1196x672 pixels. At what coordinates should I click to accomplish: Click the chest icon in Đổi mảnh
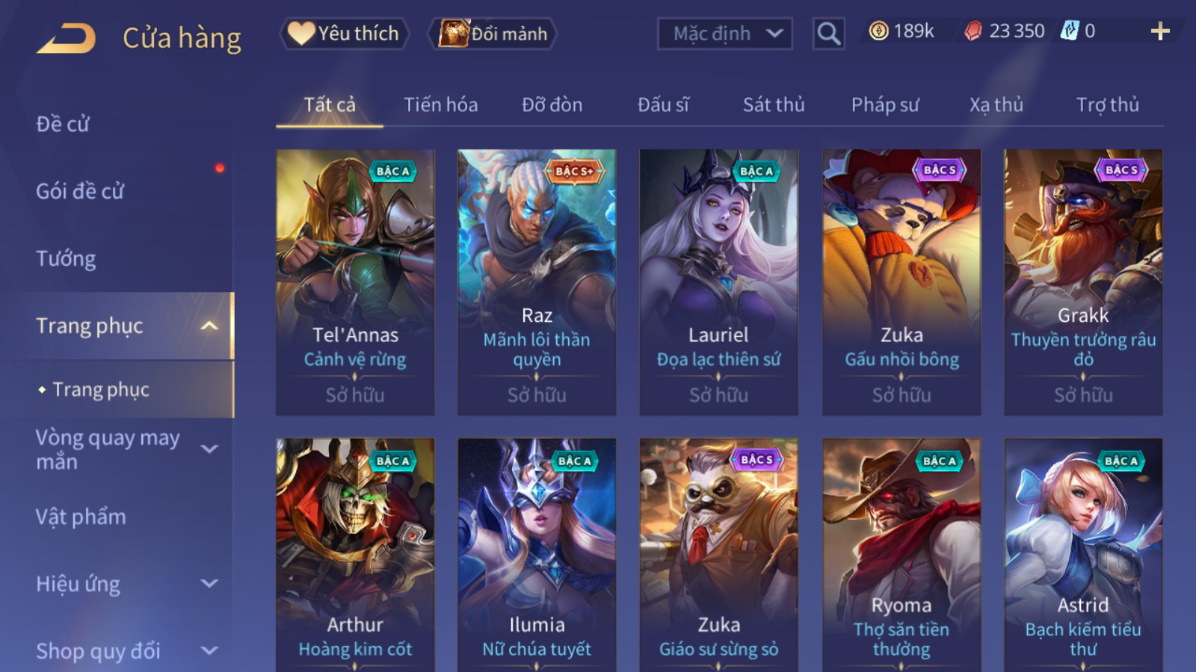453,33
